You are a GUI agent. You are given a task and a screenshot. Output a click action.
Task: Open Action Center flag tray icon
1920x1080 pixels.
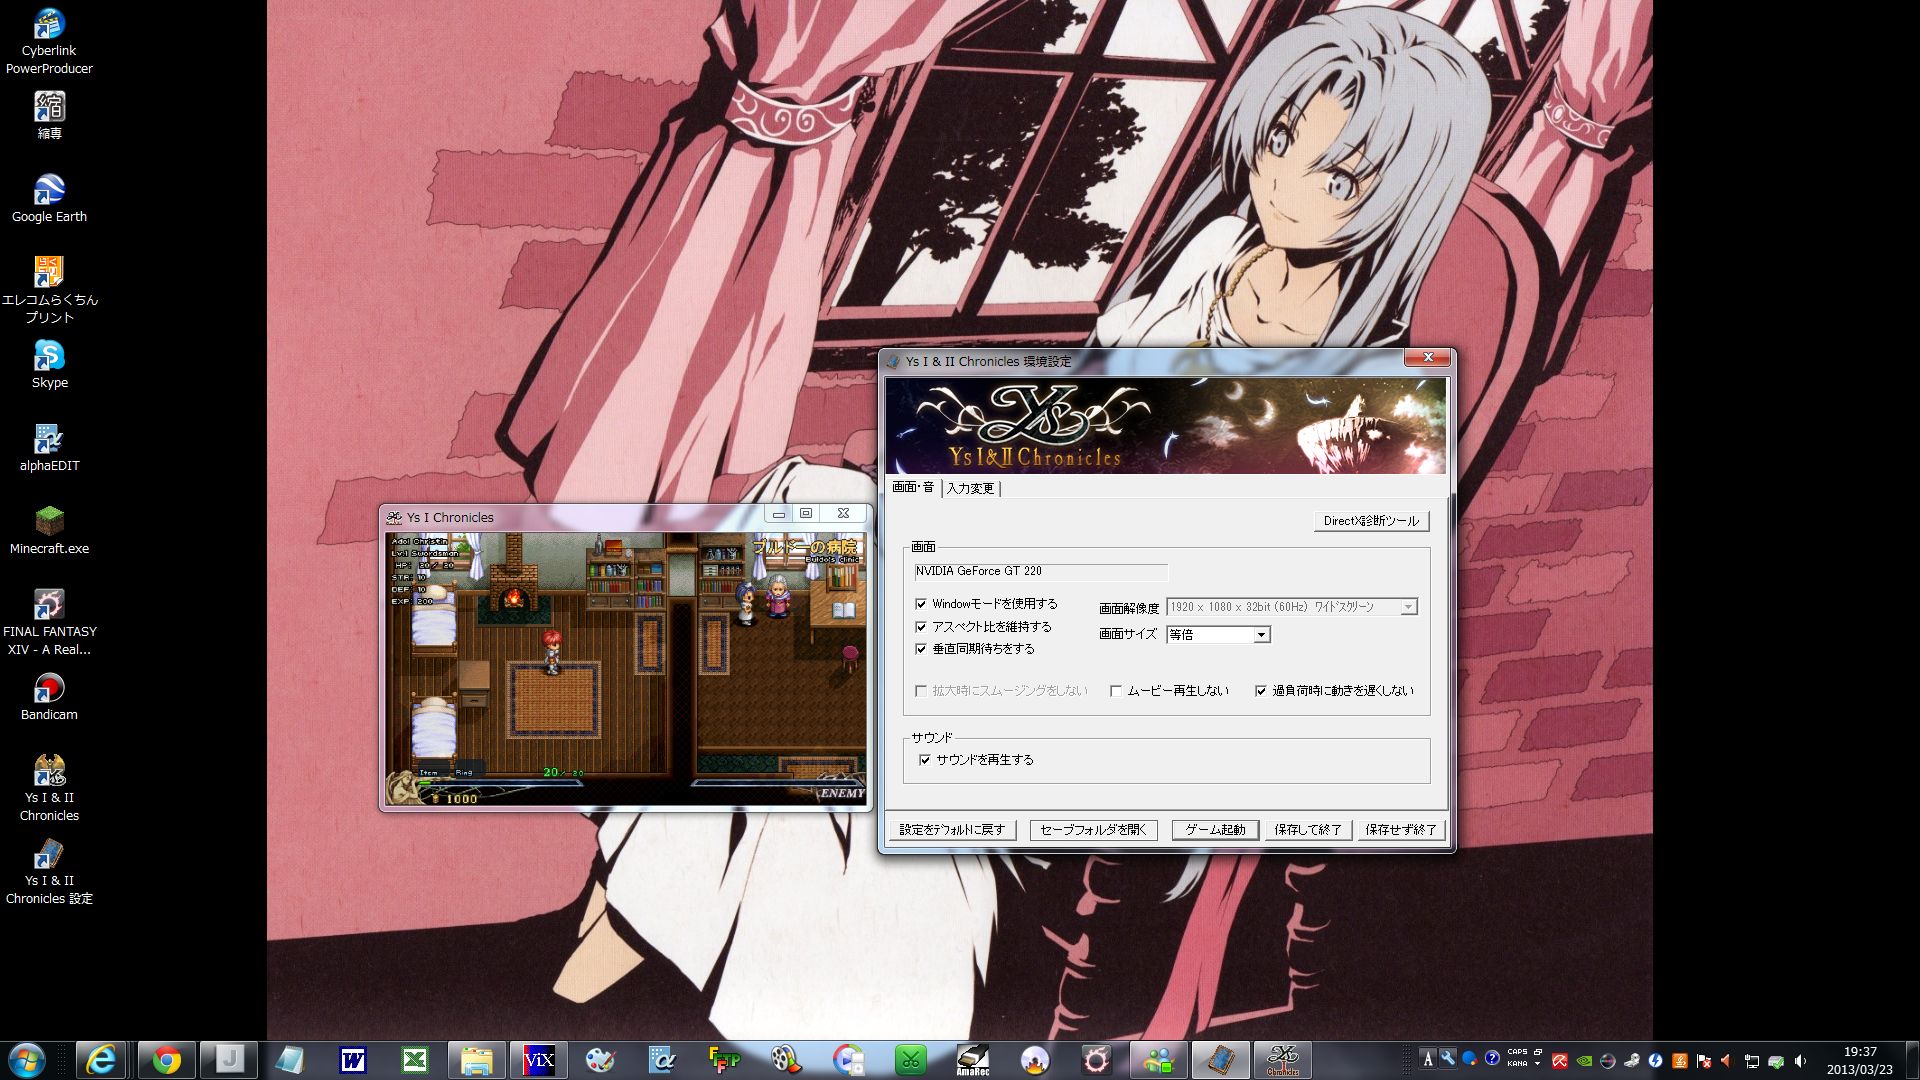click(x=1704, y=1061)
